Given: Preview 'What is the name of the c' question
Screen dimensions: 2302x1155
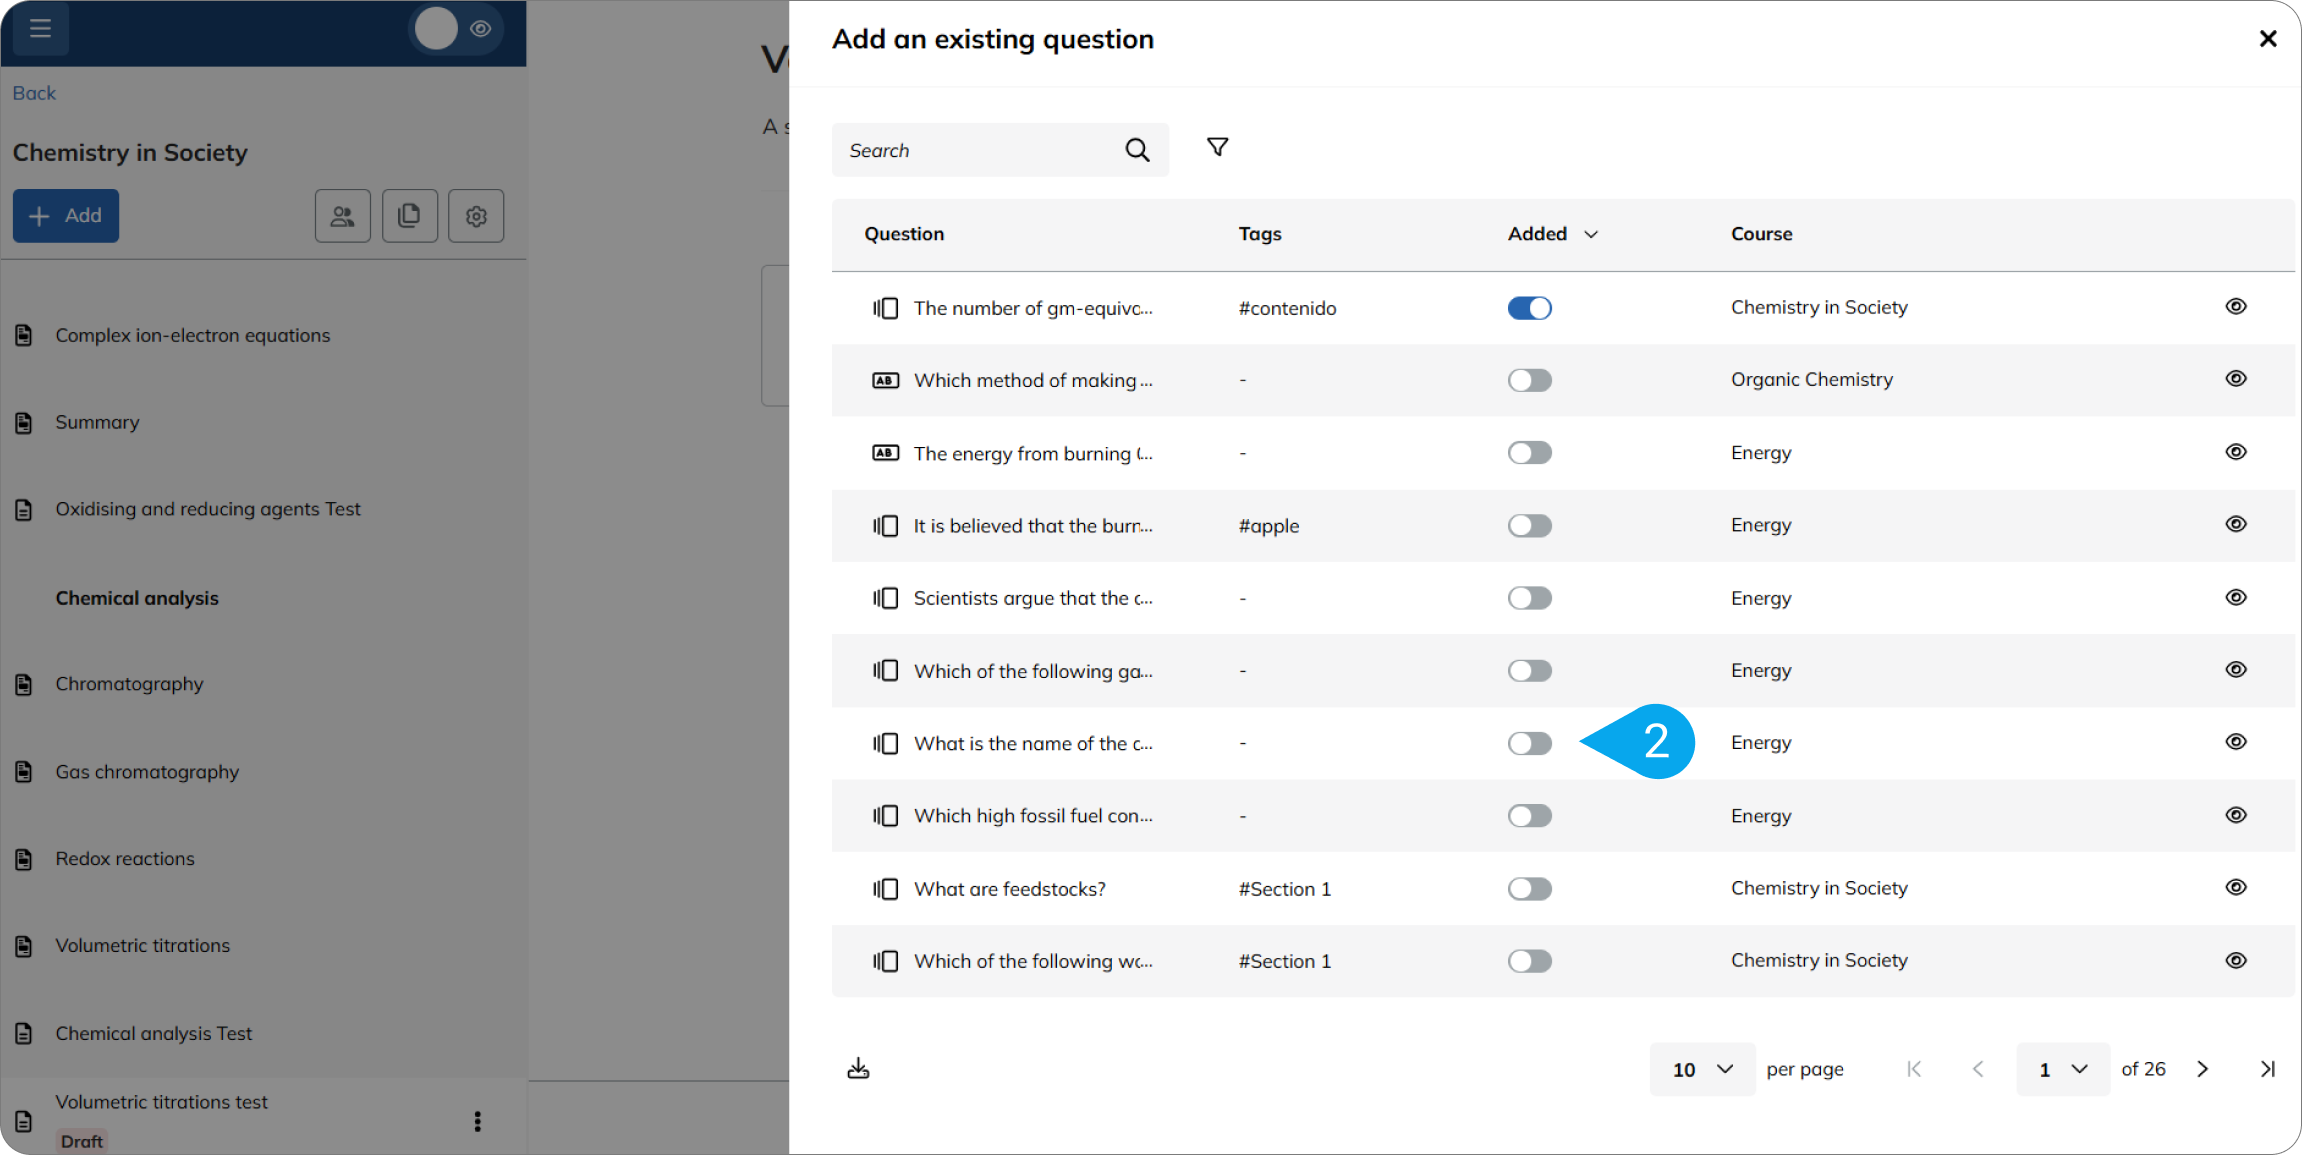Looking at the screenshot, I should 2236,742.
